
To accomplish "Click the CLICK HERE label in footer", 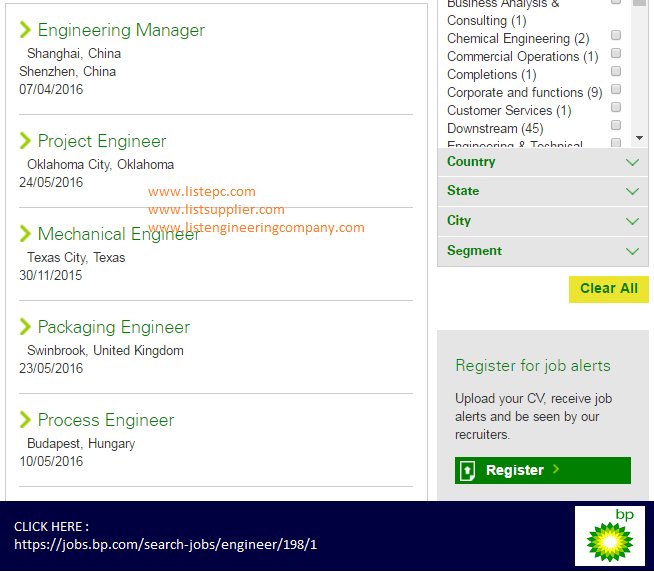I will (x=51, y=527).
